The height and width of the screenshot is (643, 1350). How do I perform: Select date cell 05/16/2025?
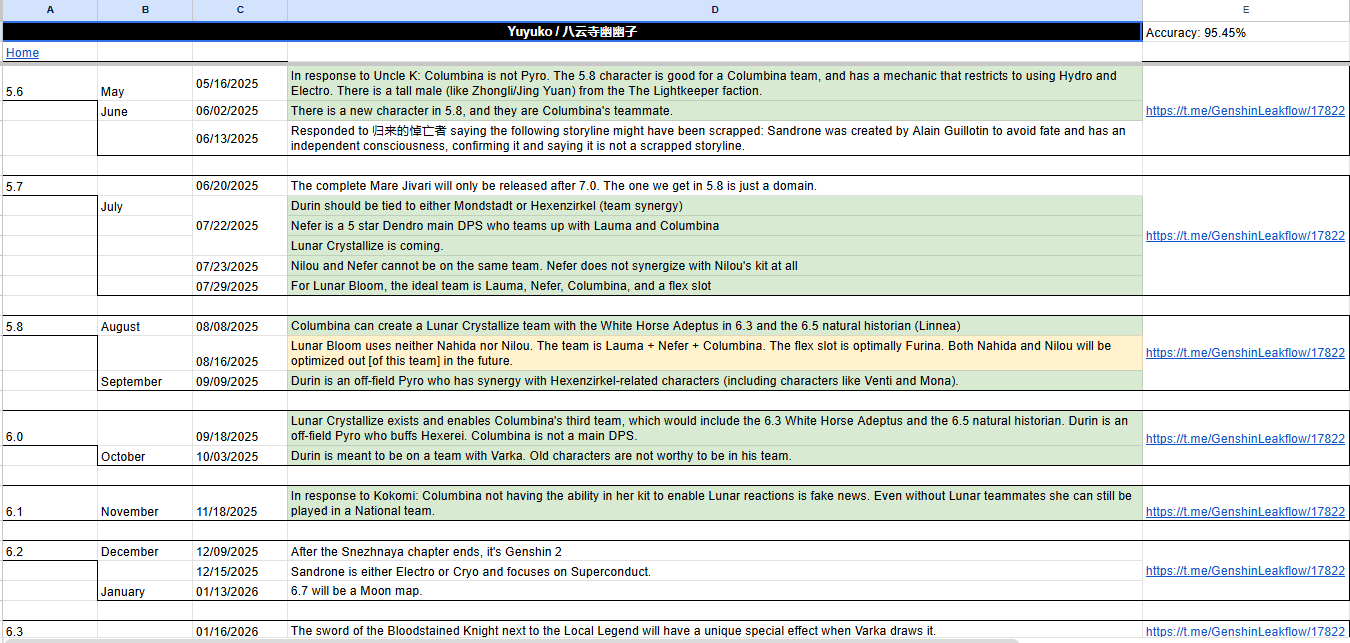click(240, 83)
